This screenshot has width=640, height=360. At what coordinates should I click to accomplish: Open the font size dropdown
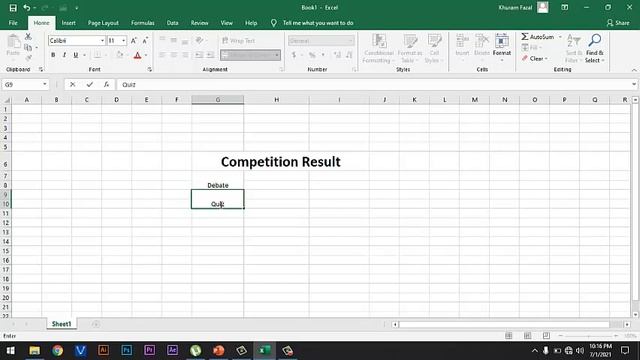click(124, 41)
